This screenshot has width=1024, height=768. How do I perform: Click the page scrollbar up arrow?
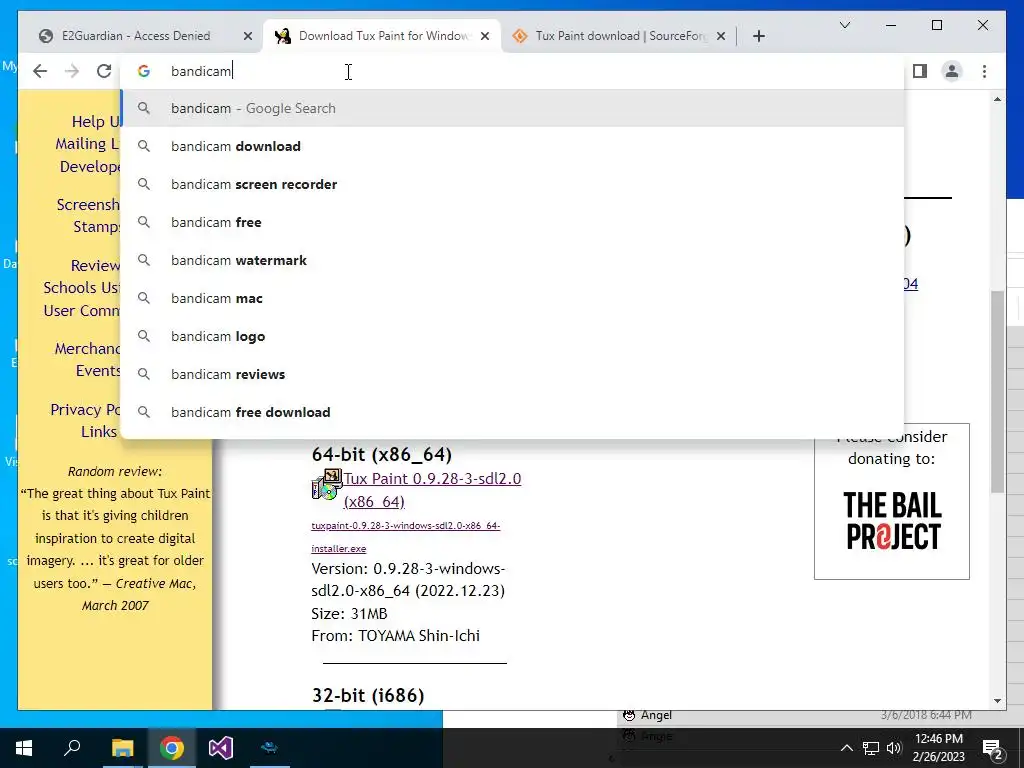[x=997, y=99]
